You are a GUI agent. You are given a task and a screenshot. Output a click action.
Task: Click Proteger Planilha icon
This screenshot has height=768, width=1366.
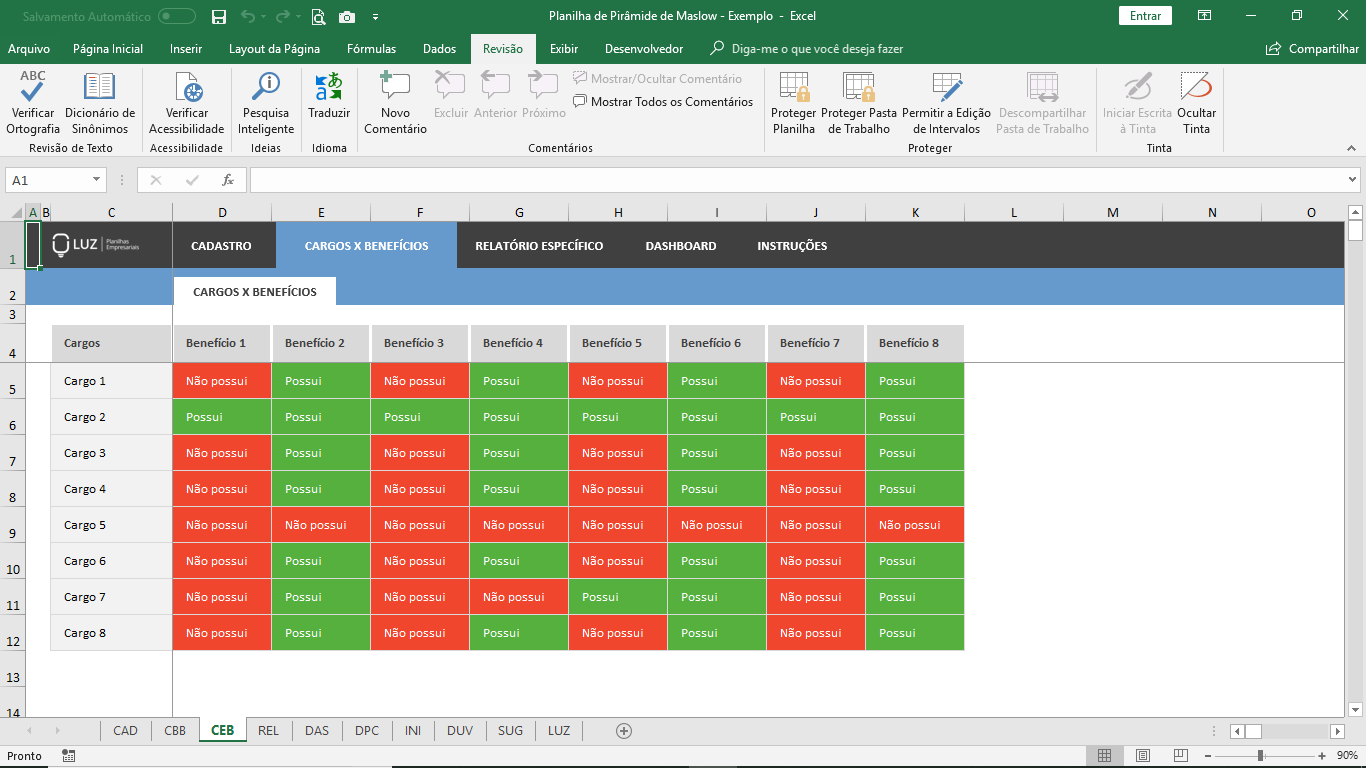pyautogui.click(x=794, y=103)
